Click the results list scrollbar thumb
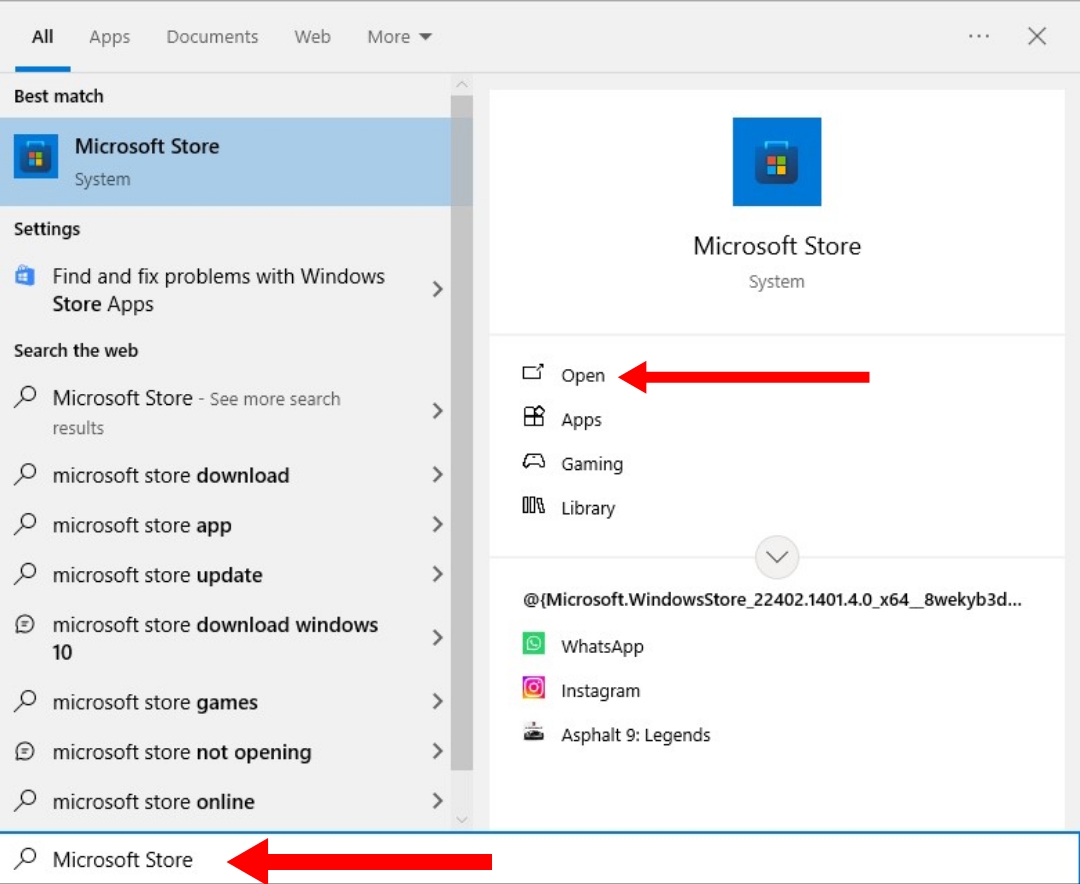Viewport: 1080px width, 884px height. 462,433
